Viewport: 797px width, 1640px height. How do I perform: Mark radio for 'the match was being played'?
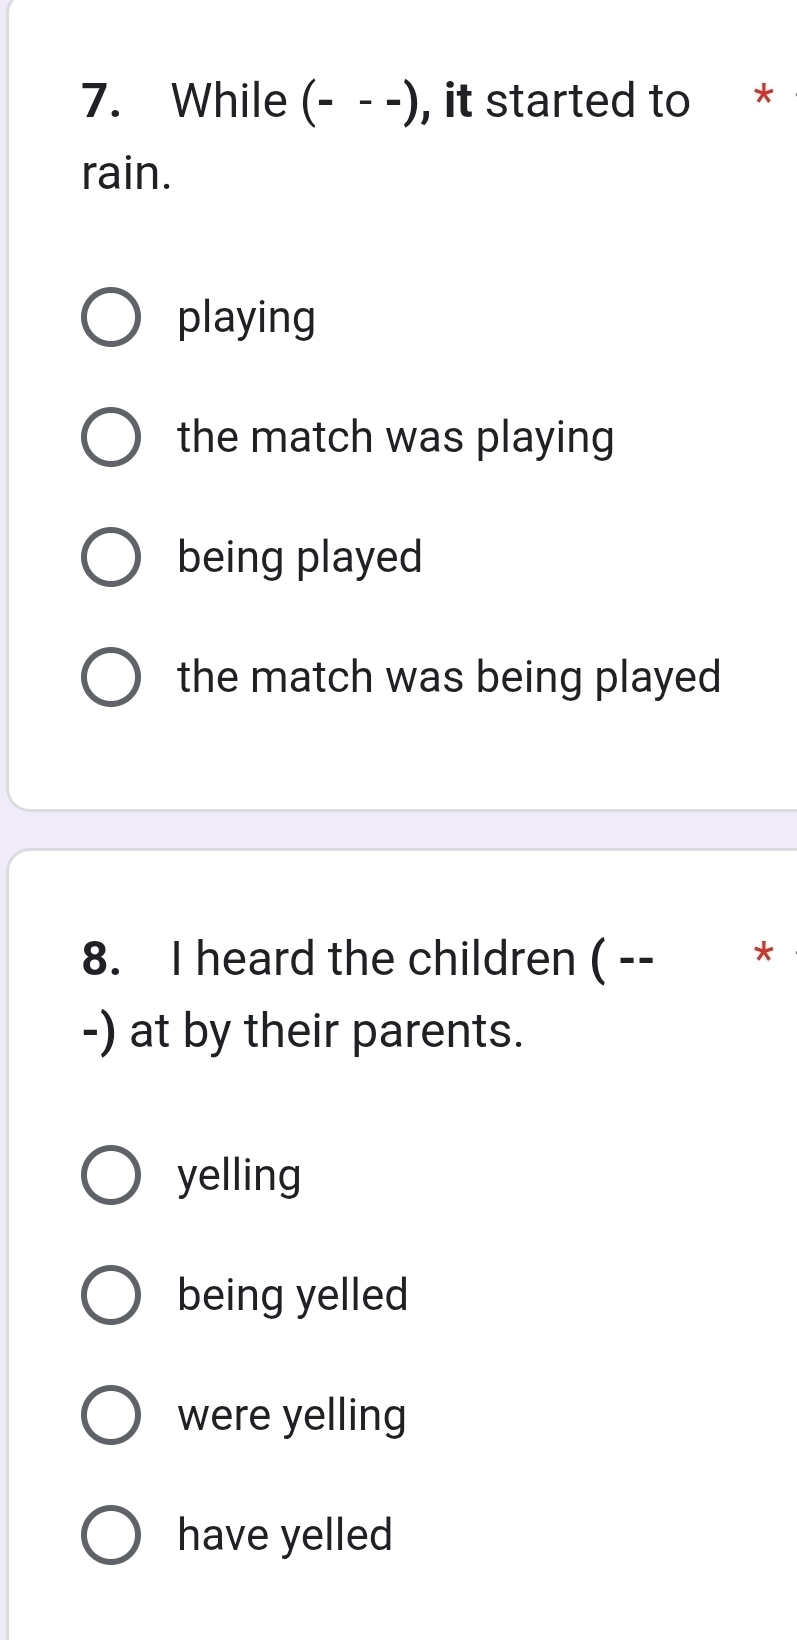pyautogui.click(x=110, y=677)
